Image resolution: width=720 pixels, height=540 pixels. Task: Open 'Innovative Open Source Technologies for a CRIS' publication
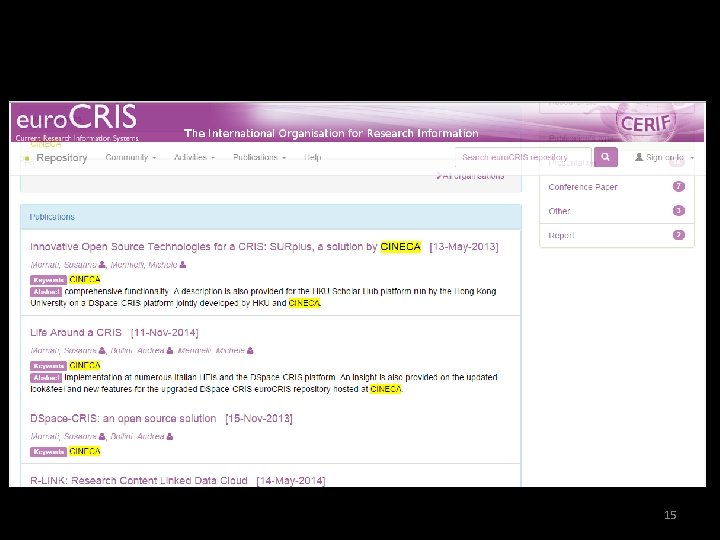[x=225, y=247]
